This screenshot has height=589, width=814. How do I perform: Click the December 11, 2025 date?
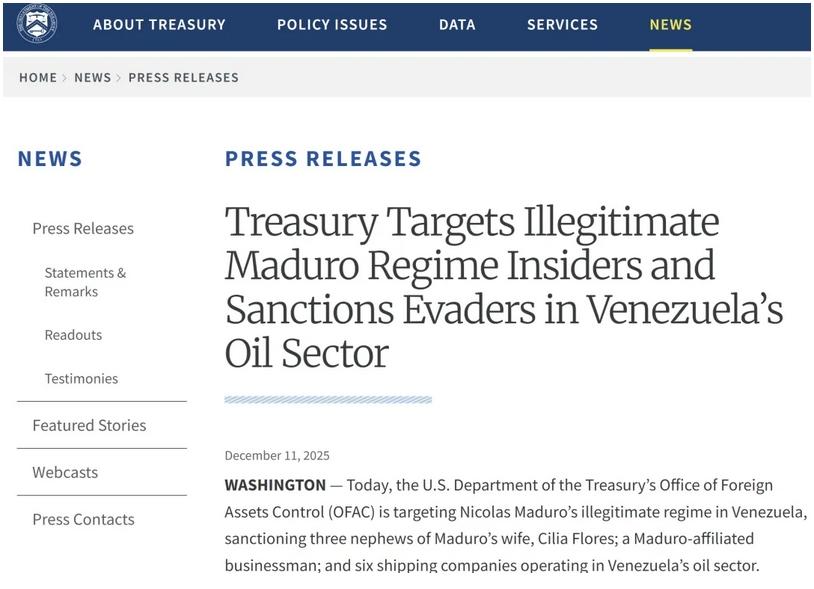[x=277, y=456]
